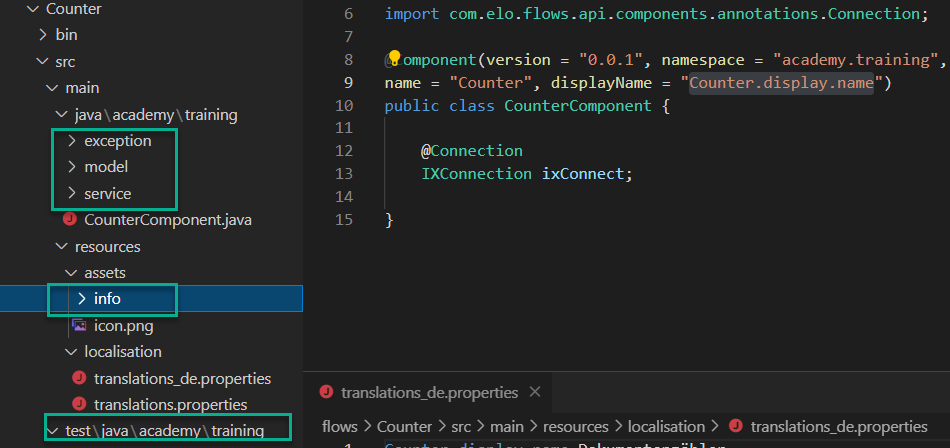
Task: Click the Counter breadcrumb segment
Action: 404,426
